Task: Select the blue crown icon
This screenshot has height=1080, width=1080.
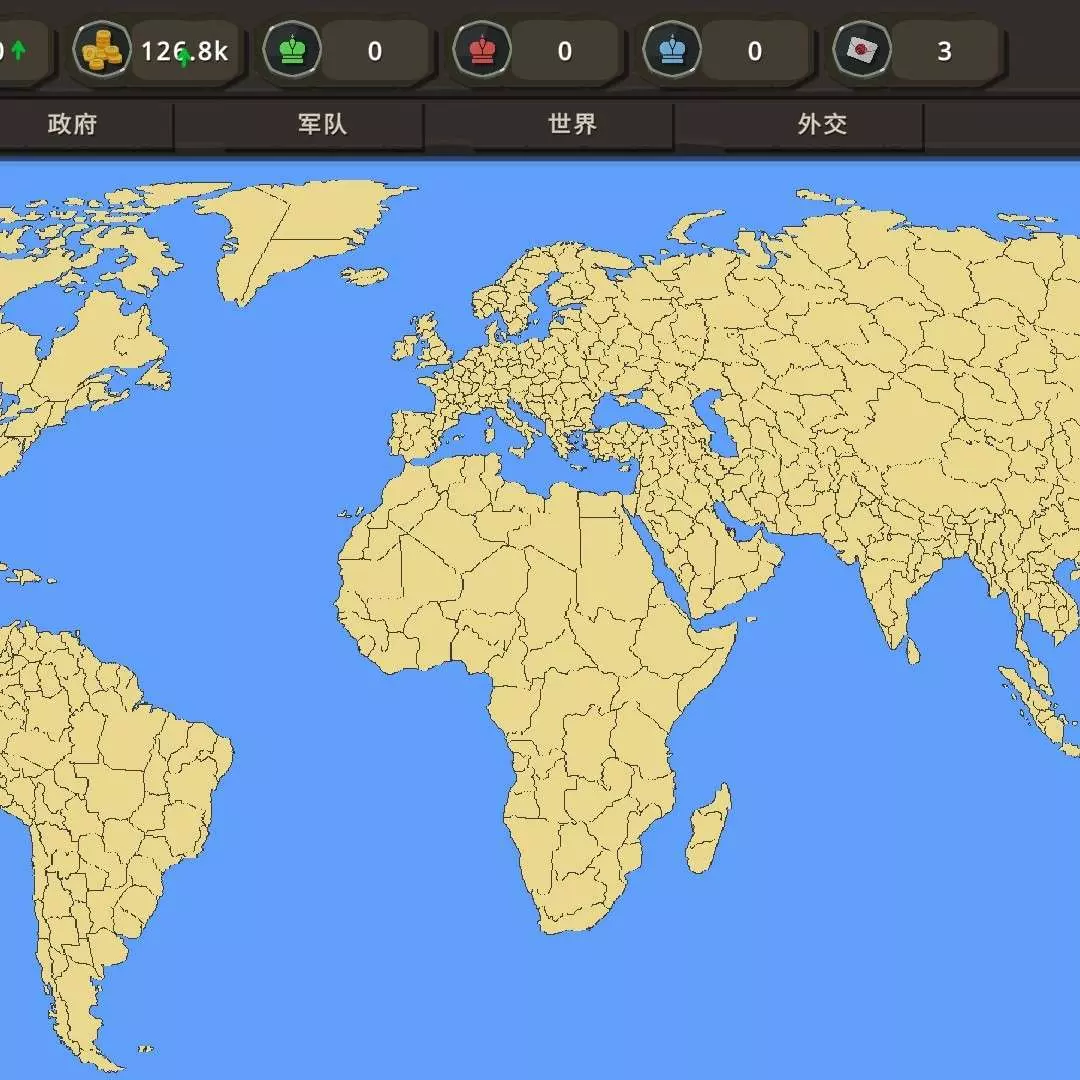Action: click(672, 50)
